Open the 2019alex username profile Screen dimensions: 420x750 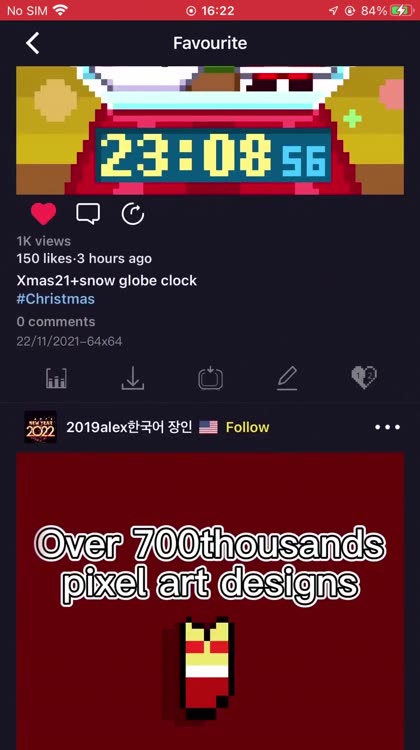(129, 427)
